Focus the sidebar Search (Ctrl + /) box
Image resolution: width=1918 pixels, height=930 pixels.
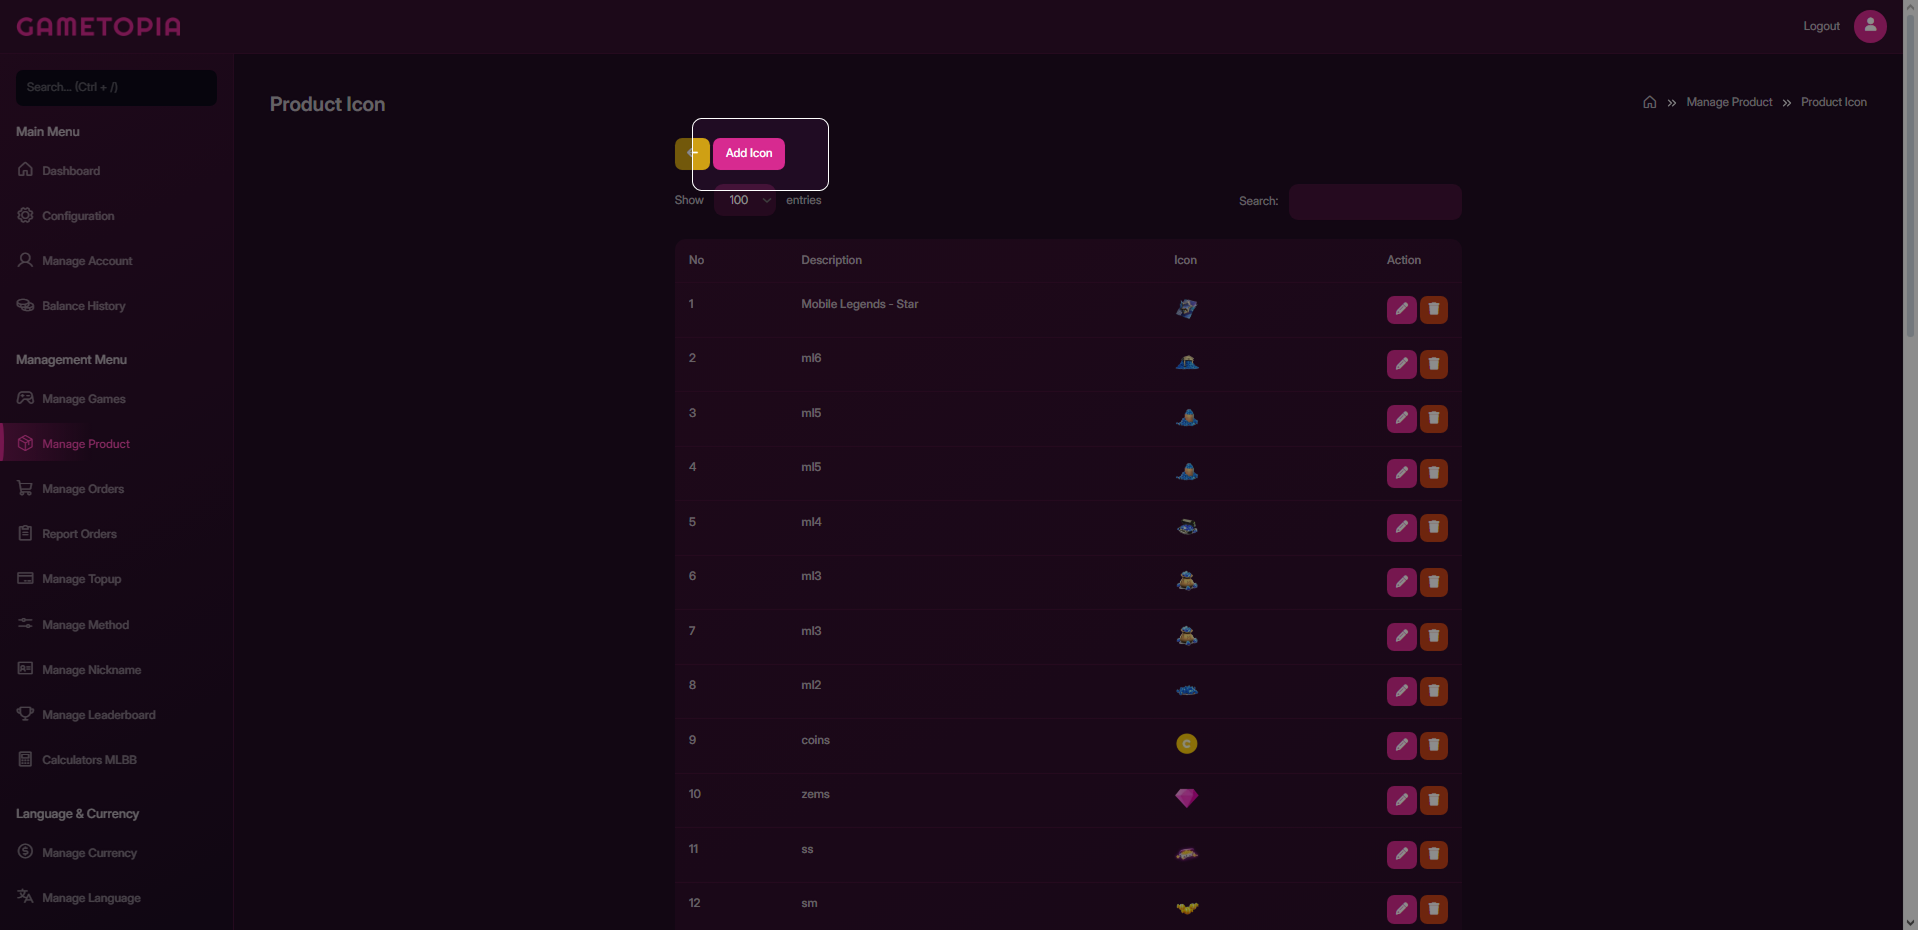tap(116, 87)
